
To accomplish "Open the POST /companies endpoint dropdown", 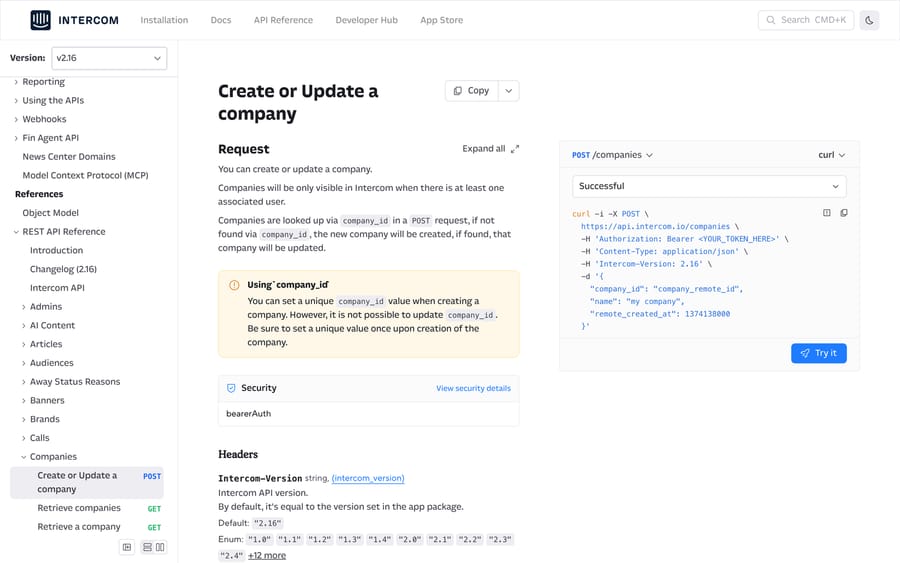I will 612,155.
